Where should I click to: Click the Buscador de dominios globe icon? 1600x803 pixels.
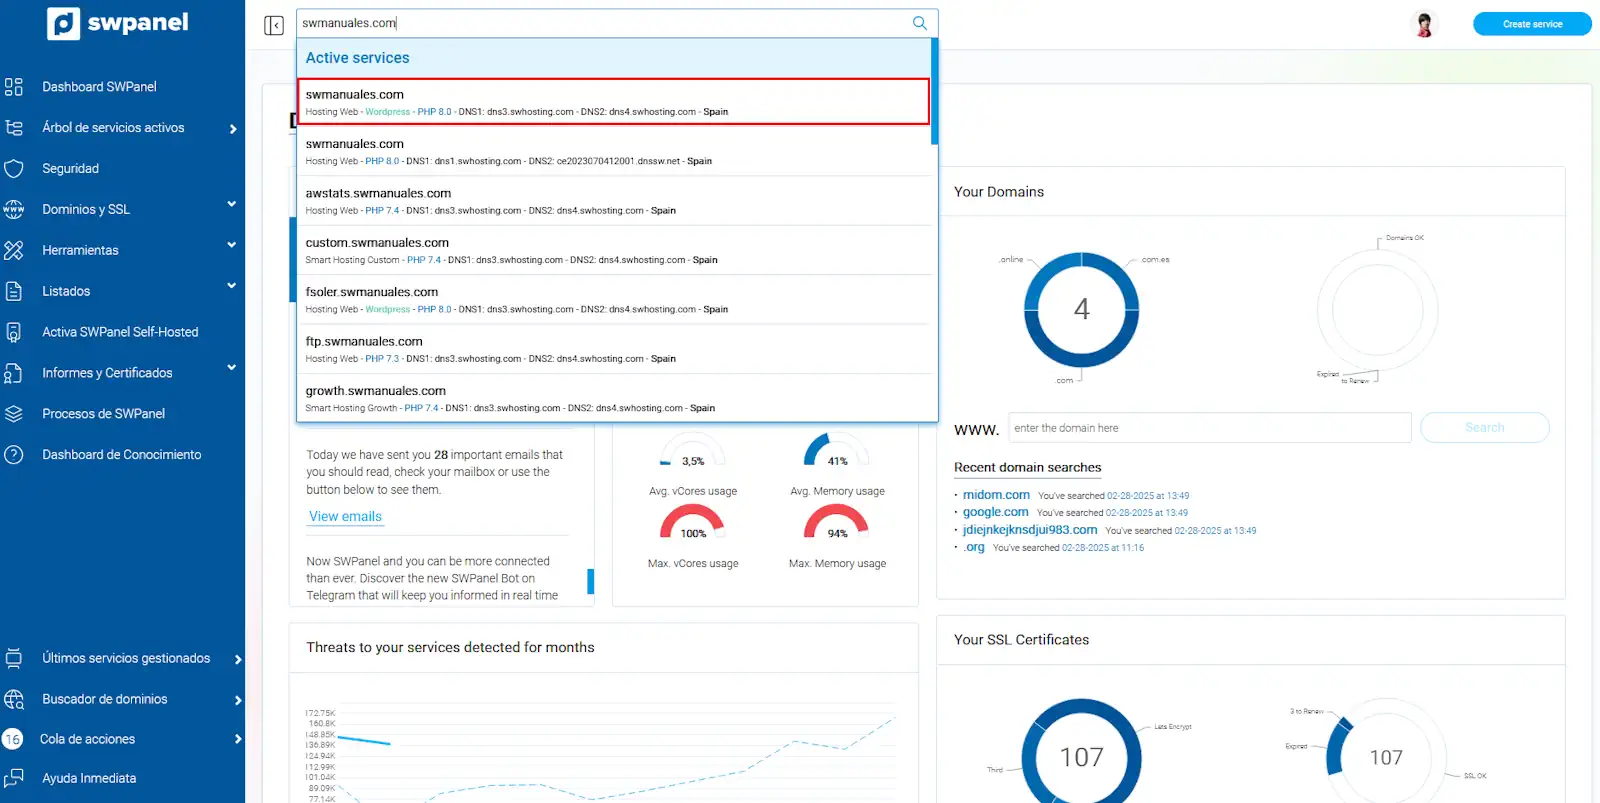tap(14, 699)
